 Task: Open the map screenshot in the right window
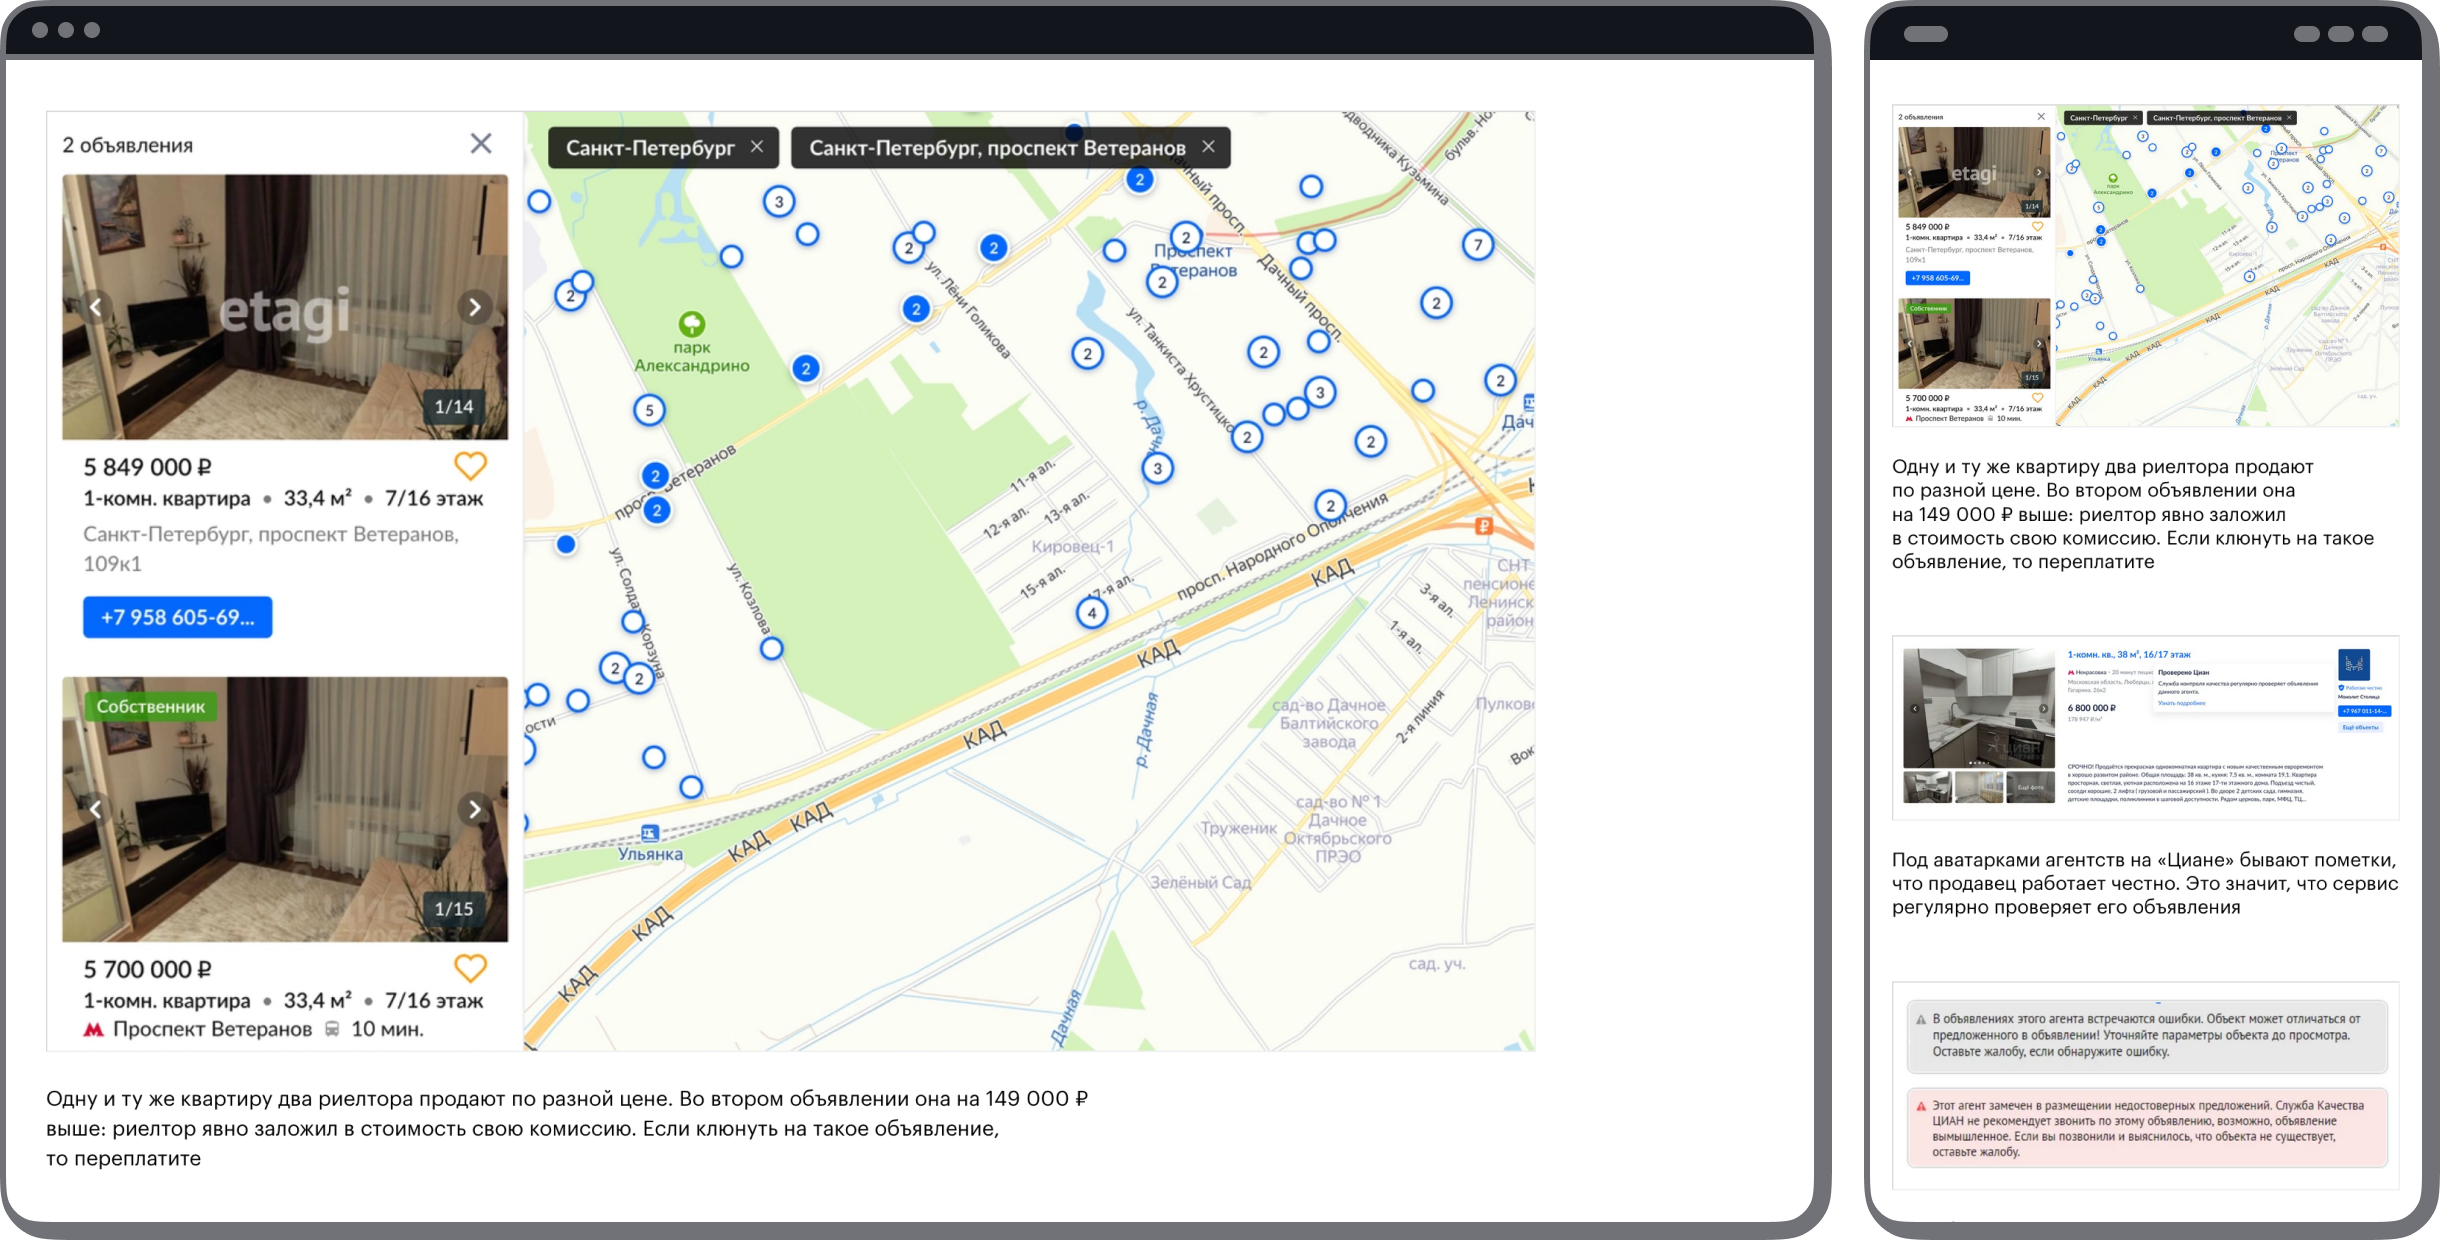(2145, 266)
